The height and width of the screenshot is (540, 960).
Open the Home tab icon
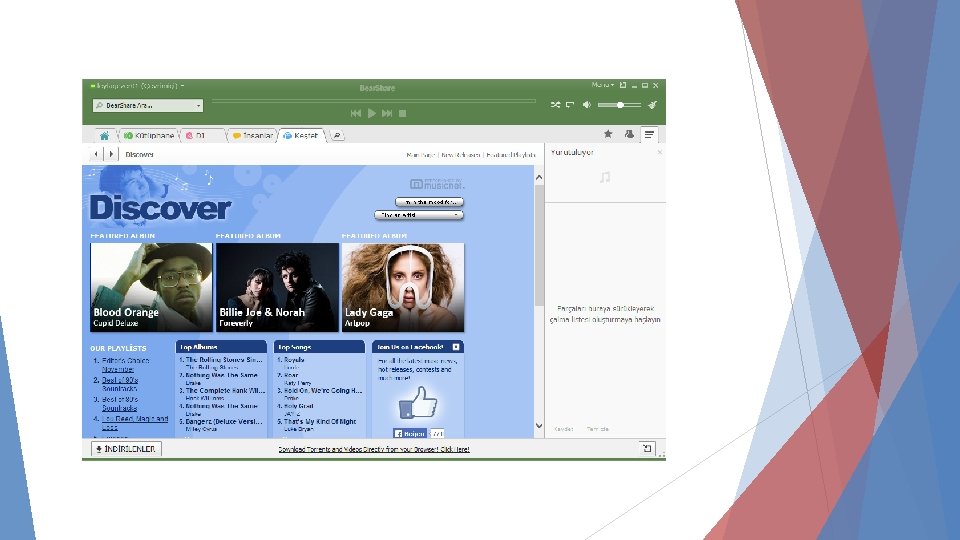click(x=105, y=135)
